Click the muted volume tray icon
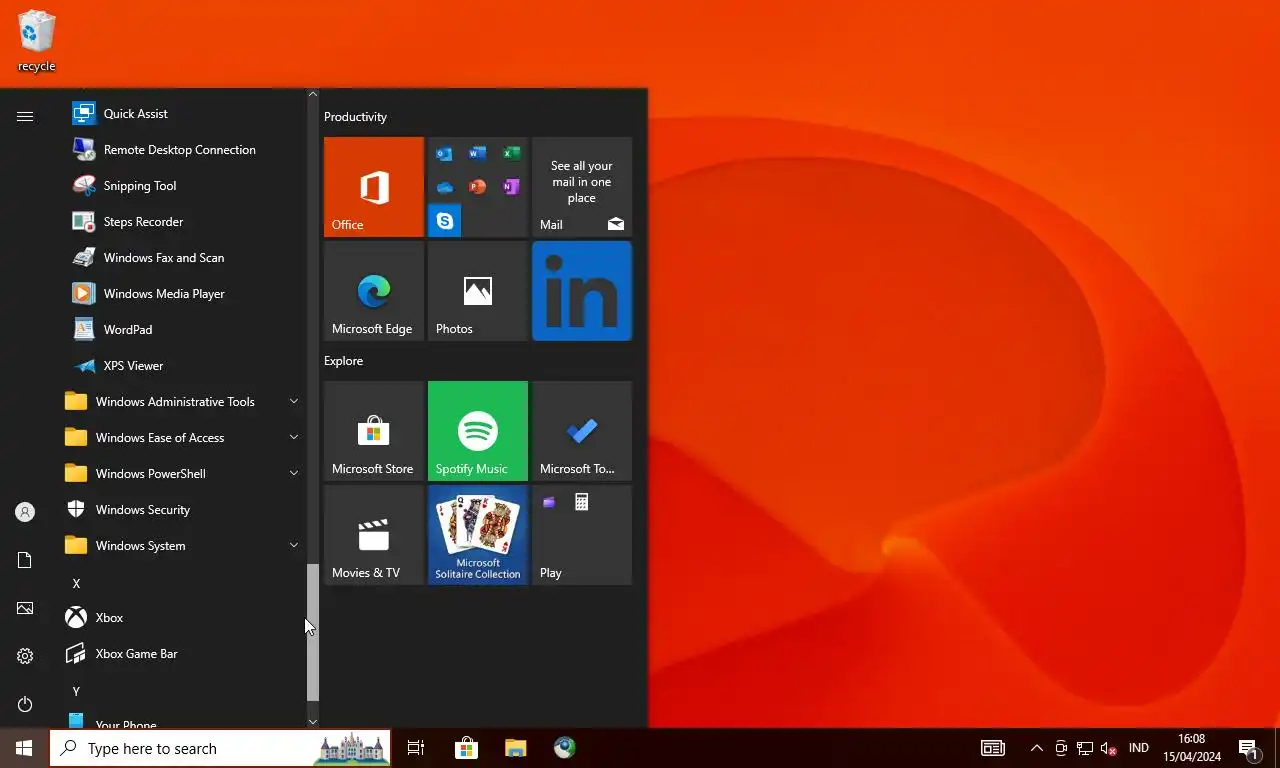1280x768 pixels. (1108, 748)
